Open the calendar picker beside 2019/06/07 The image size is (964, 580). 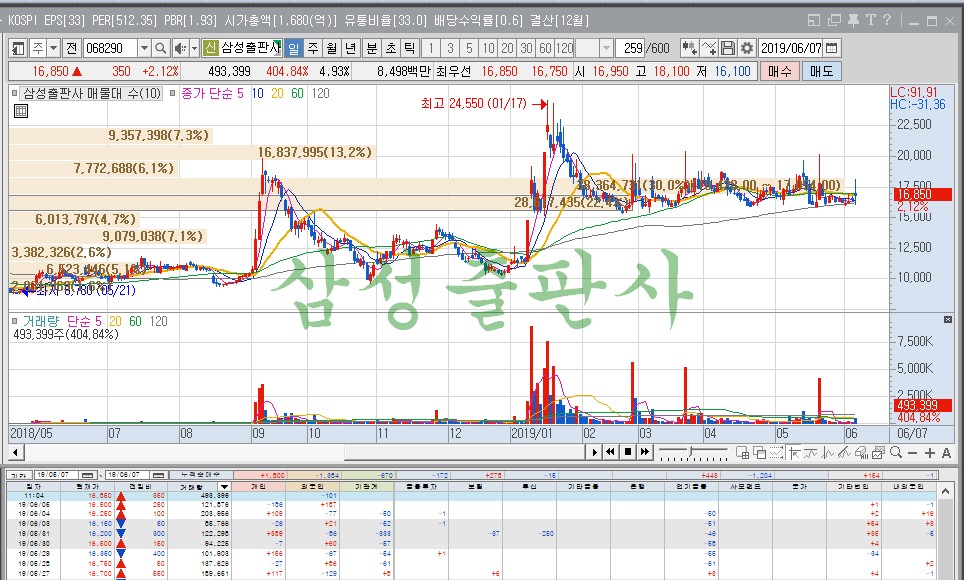[831, 48]
